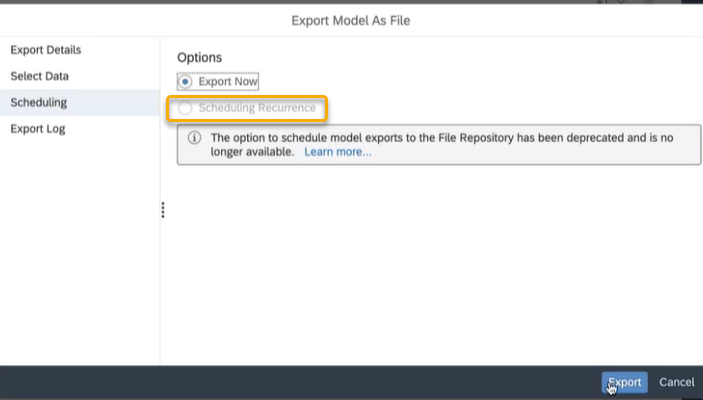Switch to the Scheduling section

tap(39, 103)
